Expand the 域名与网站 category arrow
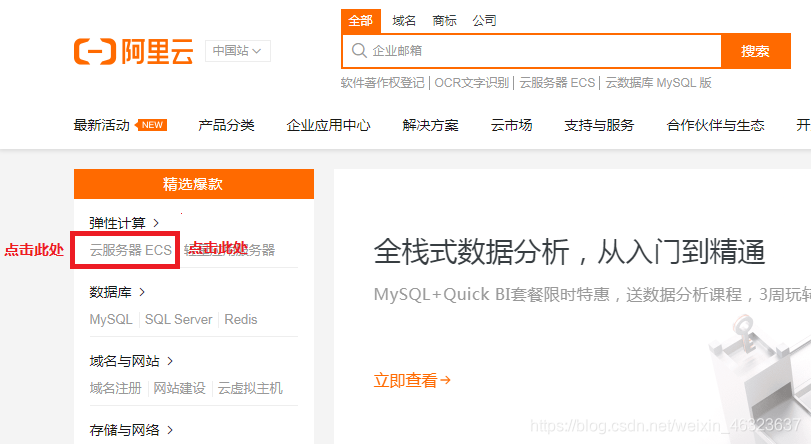This screenshot has width=811, height=444. click(170, 361)
